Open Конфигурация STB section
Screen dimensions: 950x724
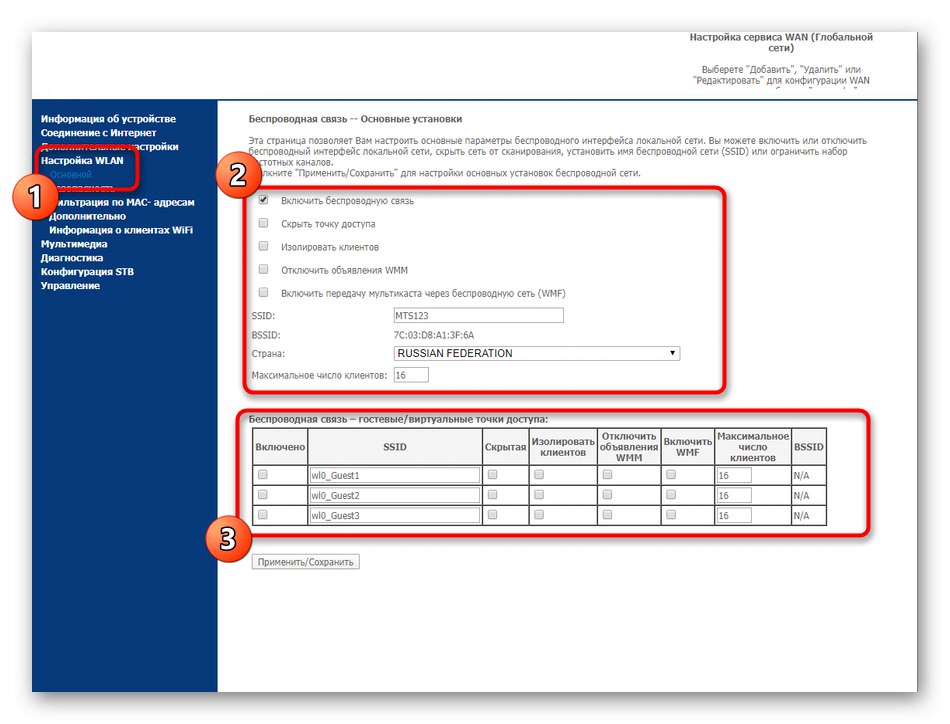[87, 272]
